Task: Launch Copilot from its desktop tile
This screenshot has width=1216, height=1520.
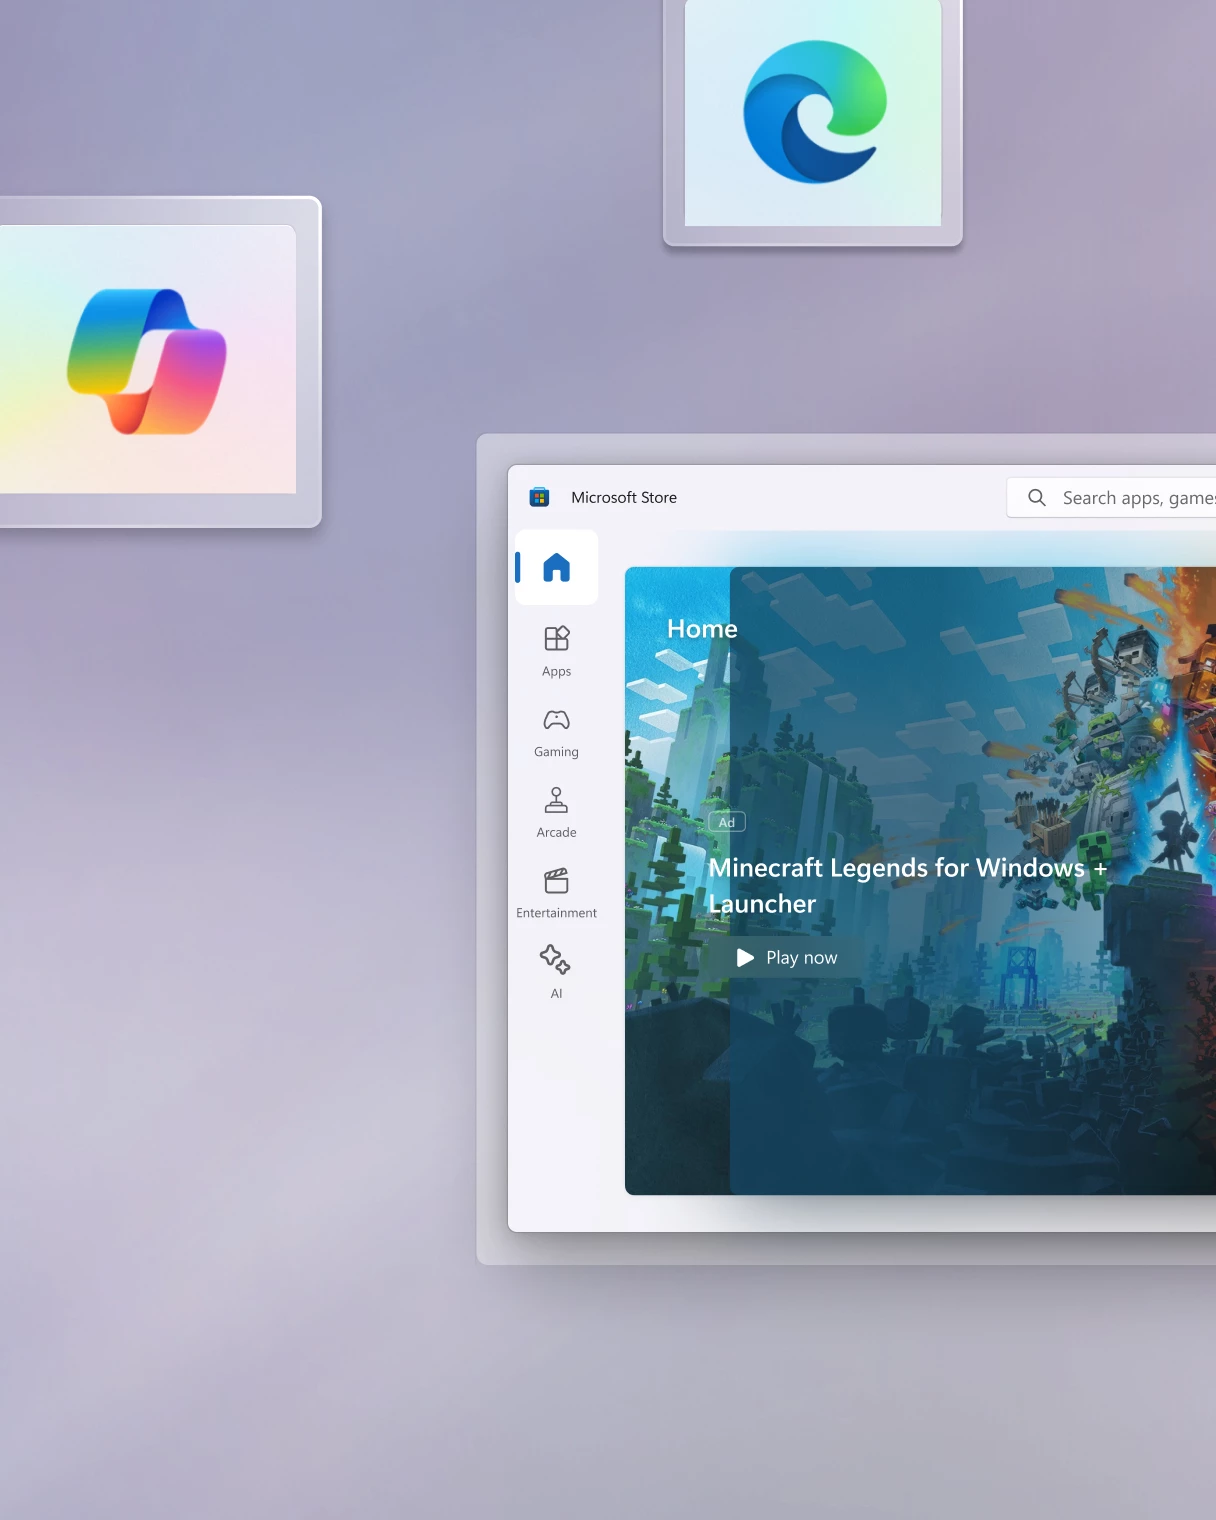Action: pos(148,357)
